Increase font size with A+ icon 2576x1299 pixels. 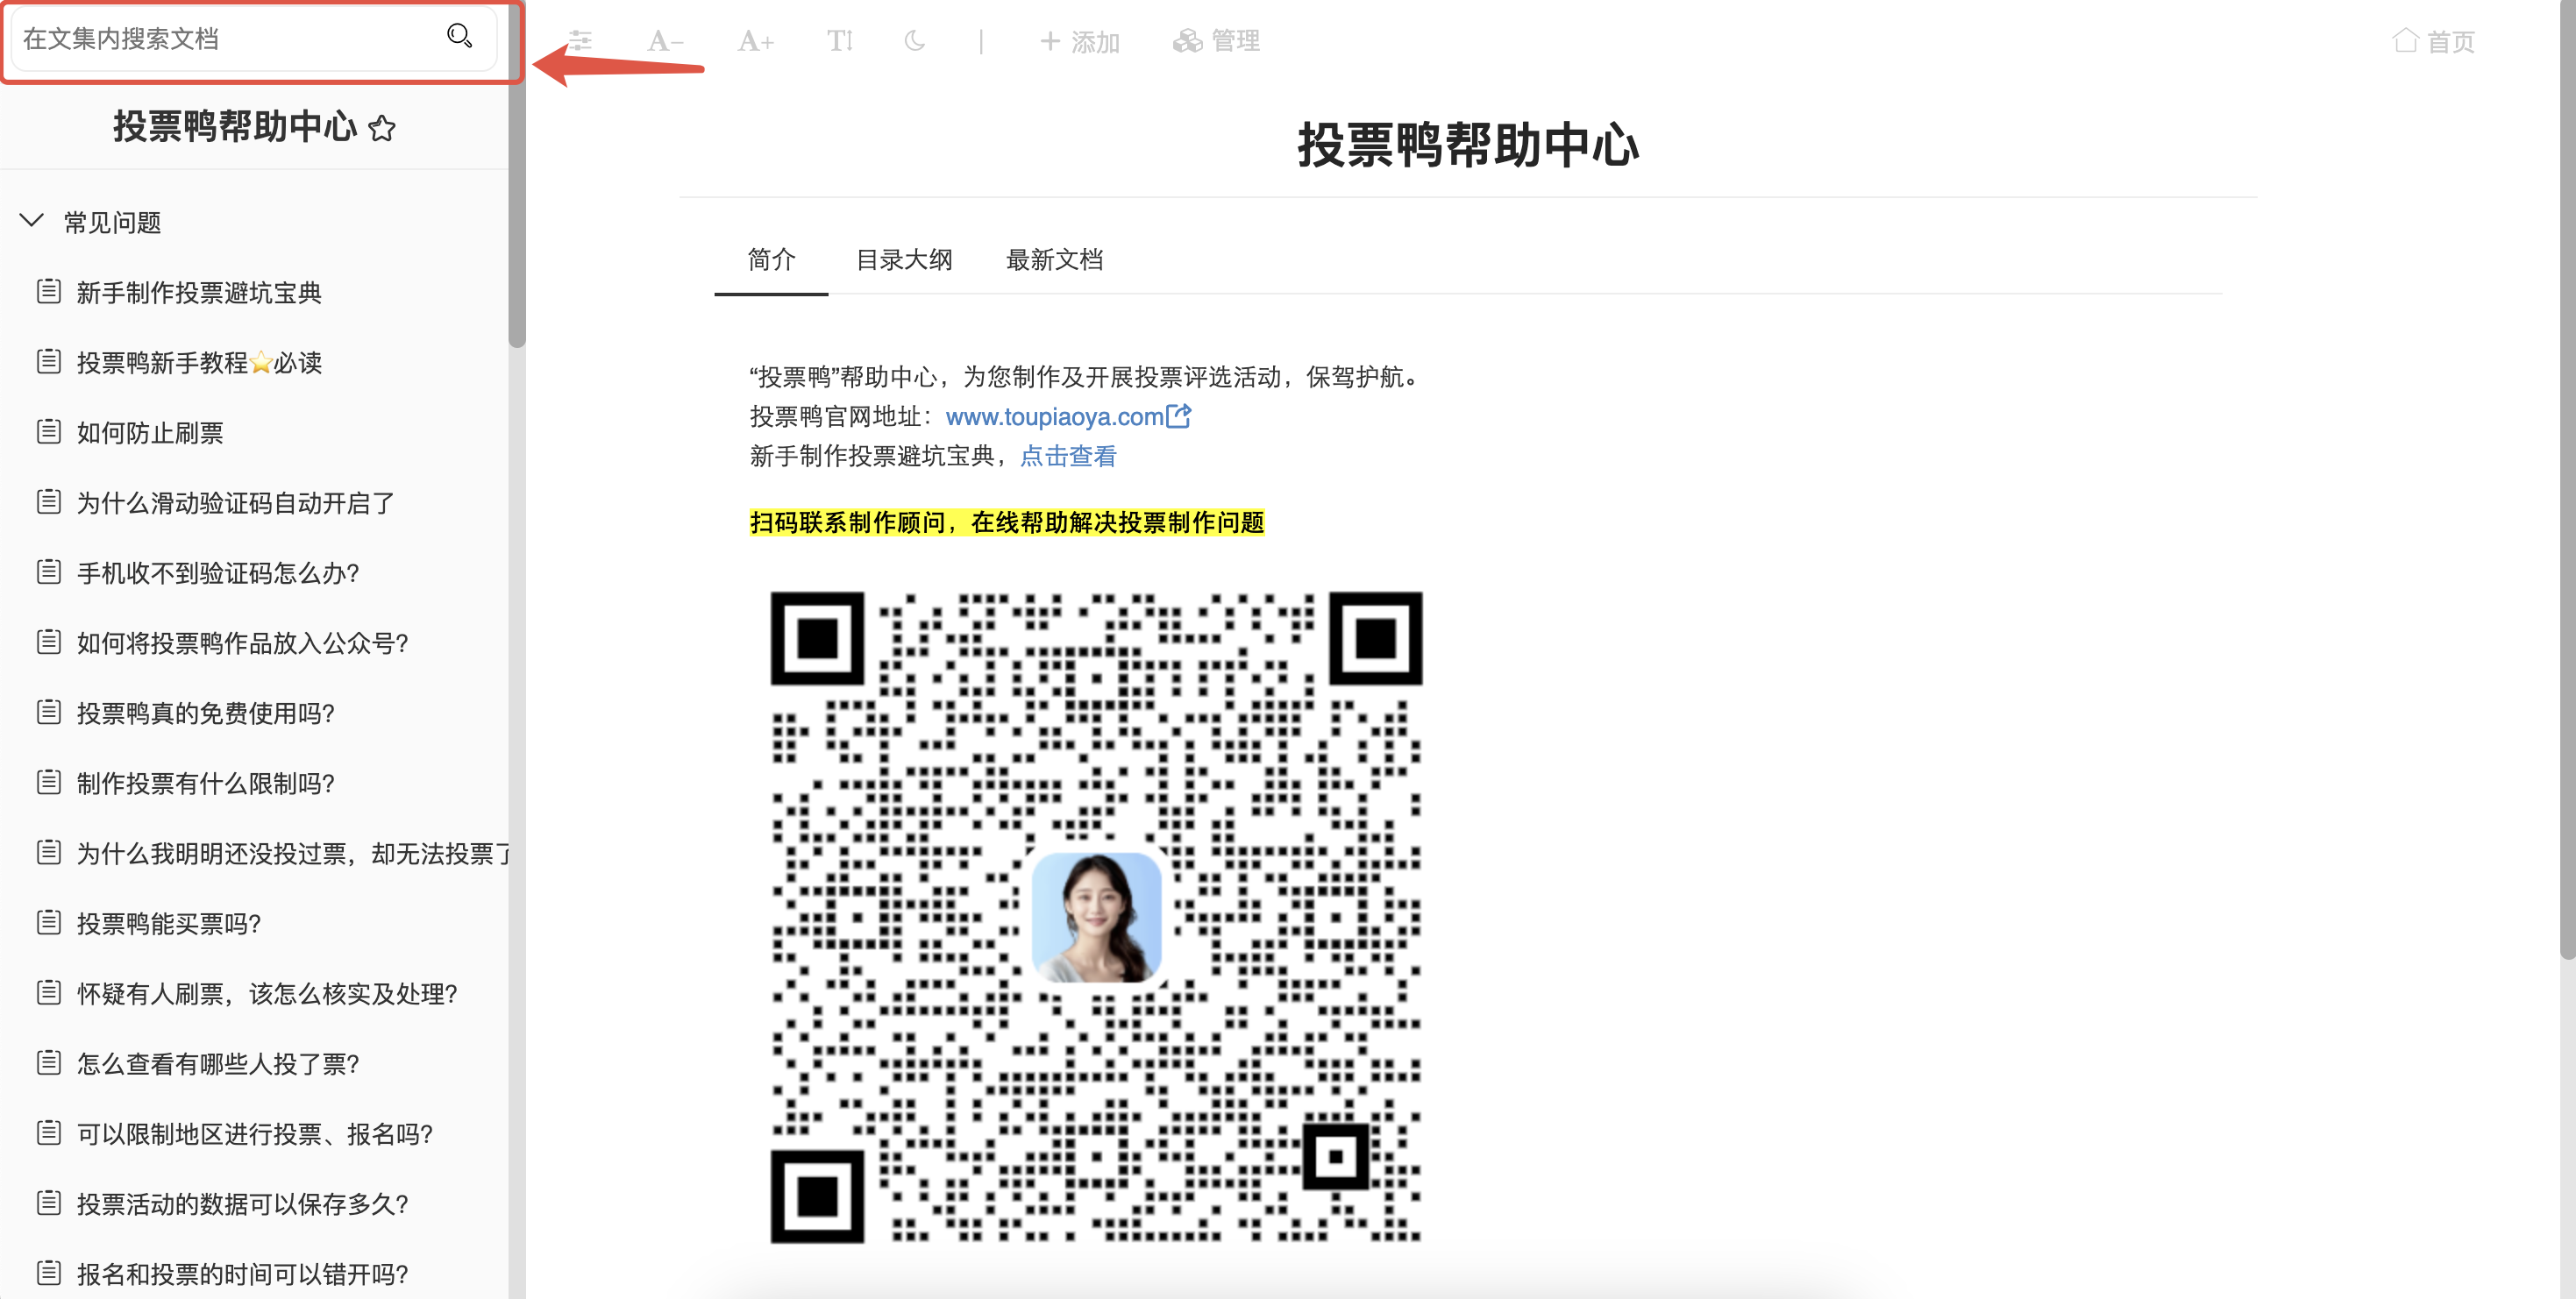pos(755,41)
